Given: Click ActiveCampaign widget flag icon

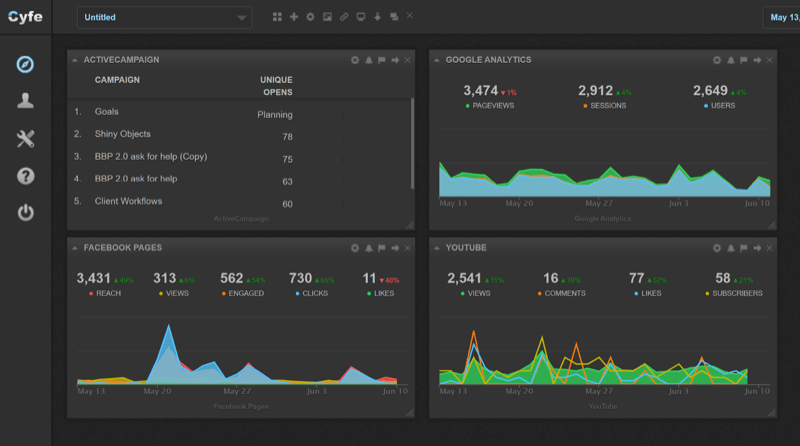Looking at the screenshot, I should point(382,60).
